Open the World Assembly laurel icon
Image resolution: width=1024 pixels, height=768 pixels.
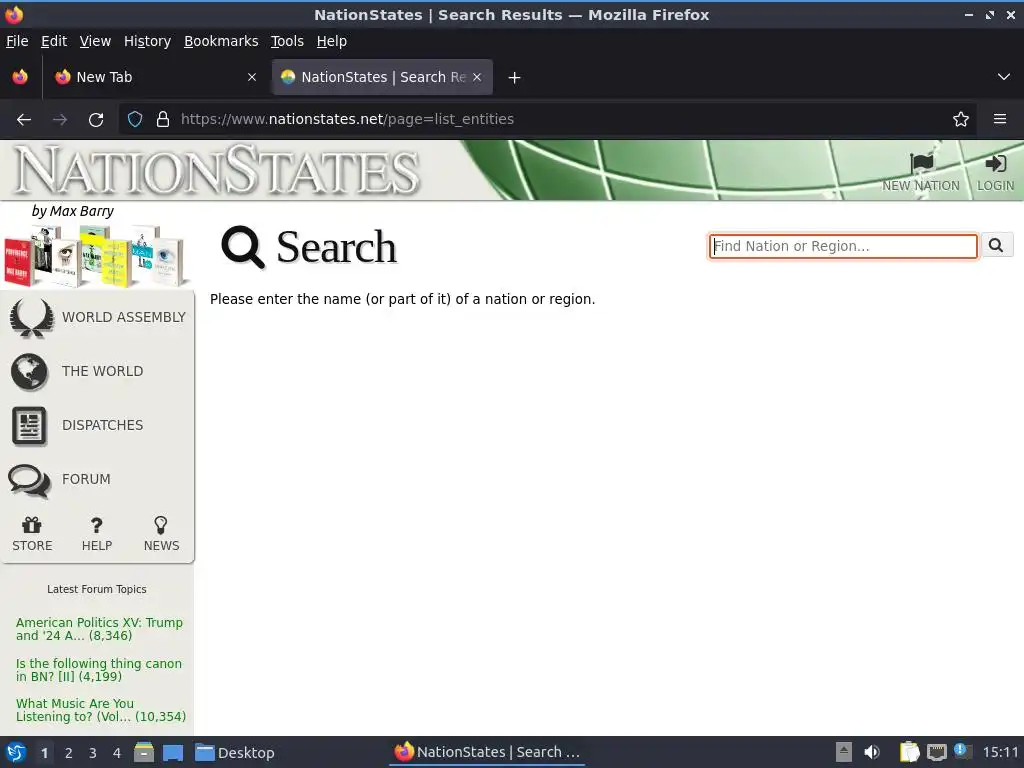coord(31,317)
